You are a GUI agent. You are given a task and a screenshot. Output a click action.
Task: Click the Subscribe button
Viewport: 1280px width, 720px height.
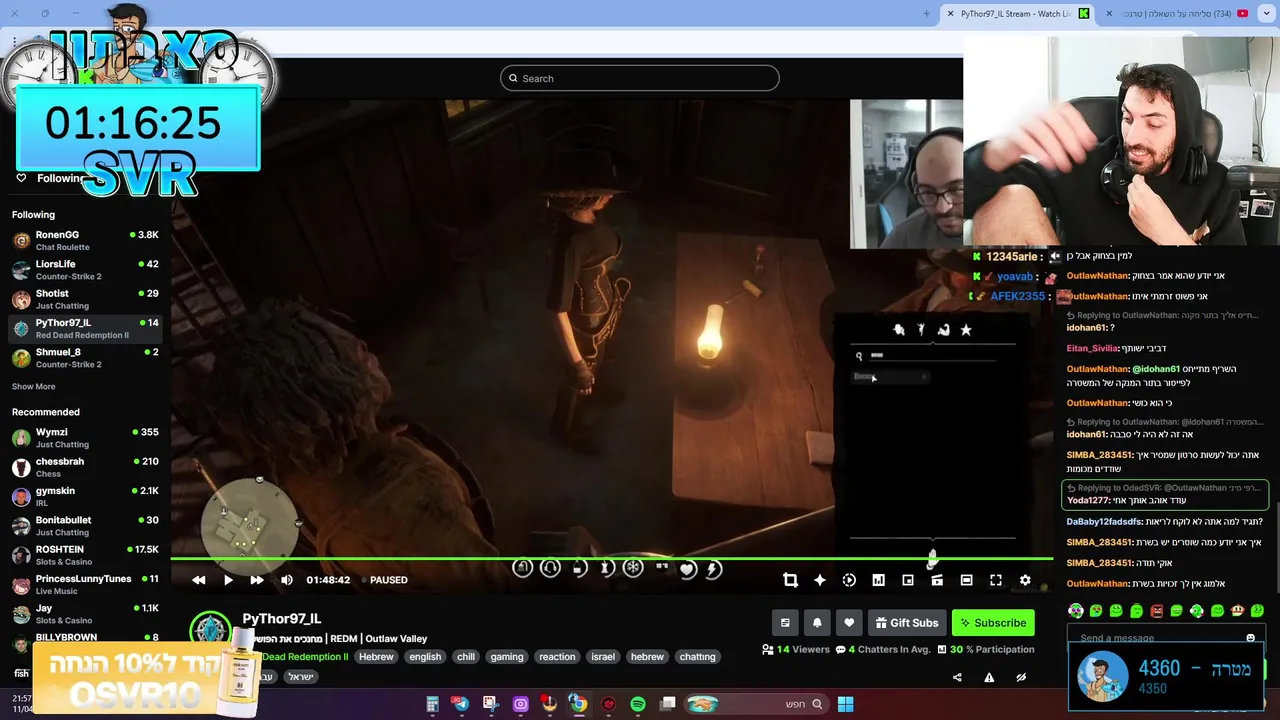(x=993, y=623)
